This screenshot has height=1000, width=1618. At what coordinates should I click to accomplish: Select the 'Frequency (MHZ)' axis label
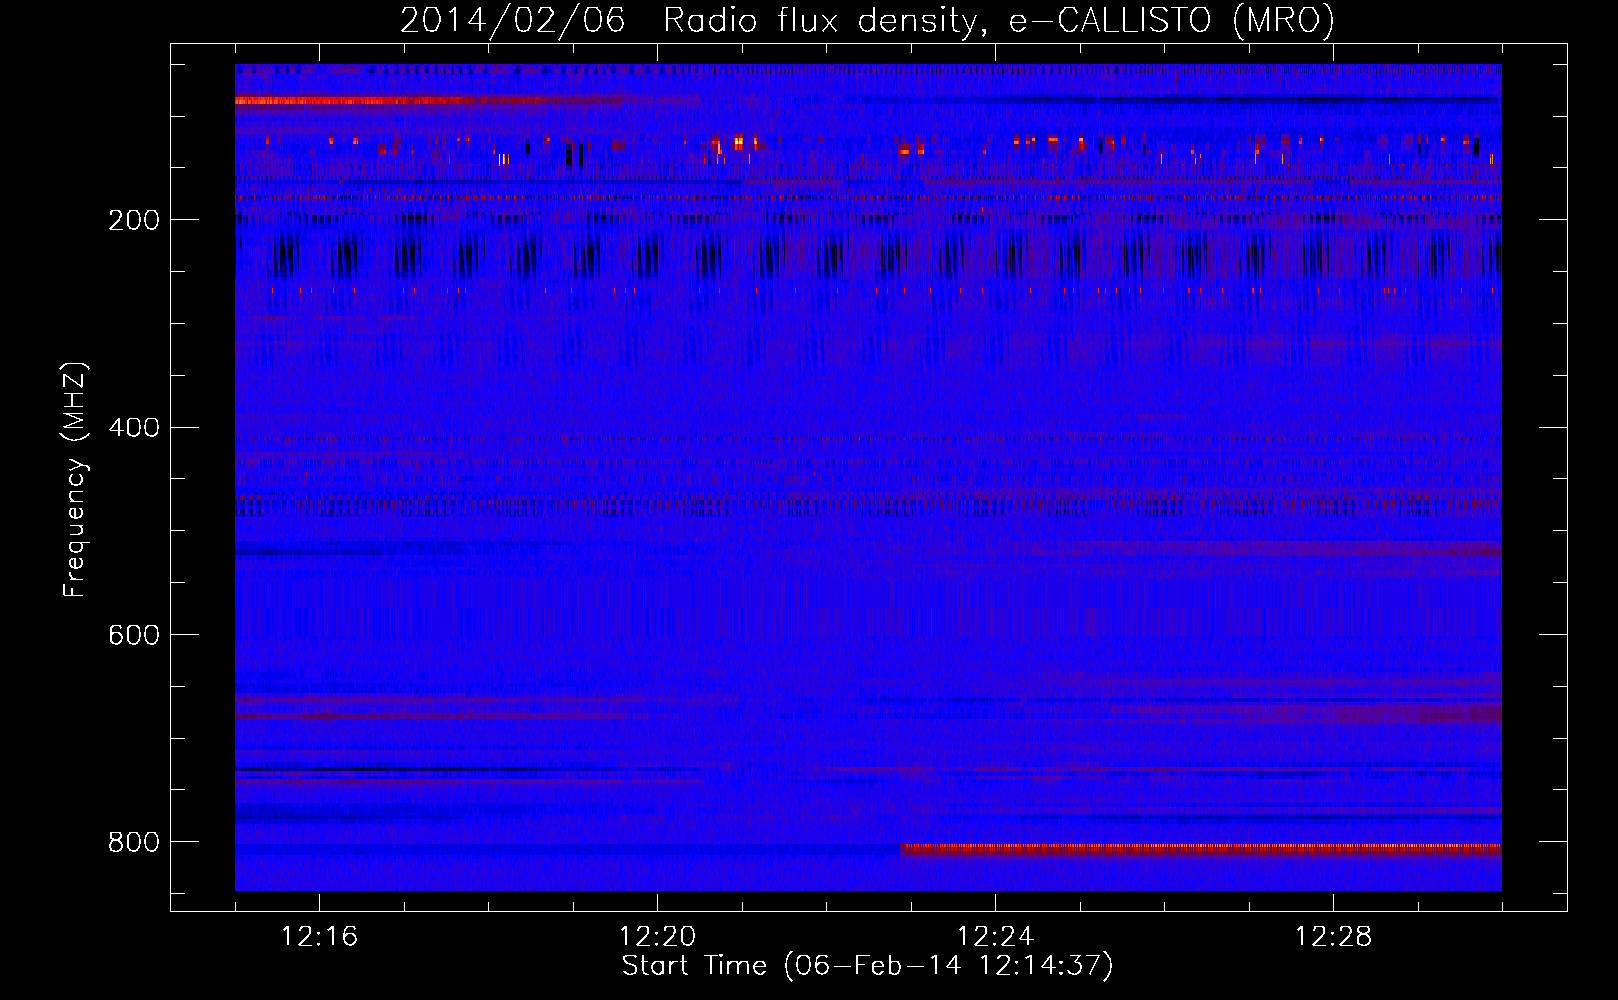(x=75, y=480)
